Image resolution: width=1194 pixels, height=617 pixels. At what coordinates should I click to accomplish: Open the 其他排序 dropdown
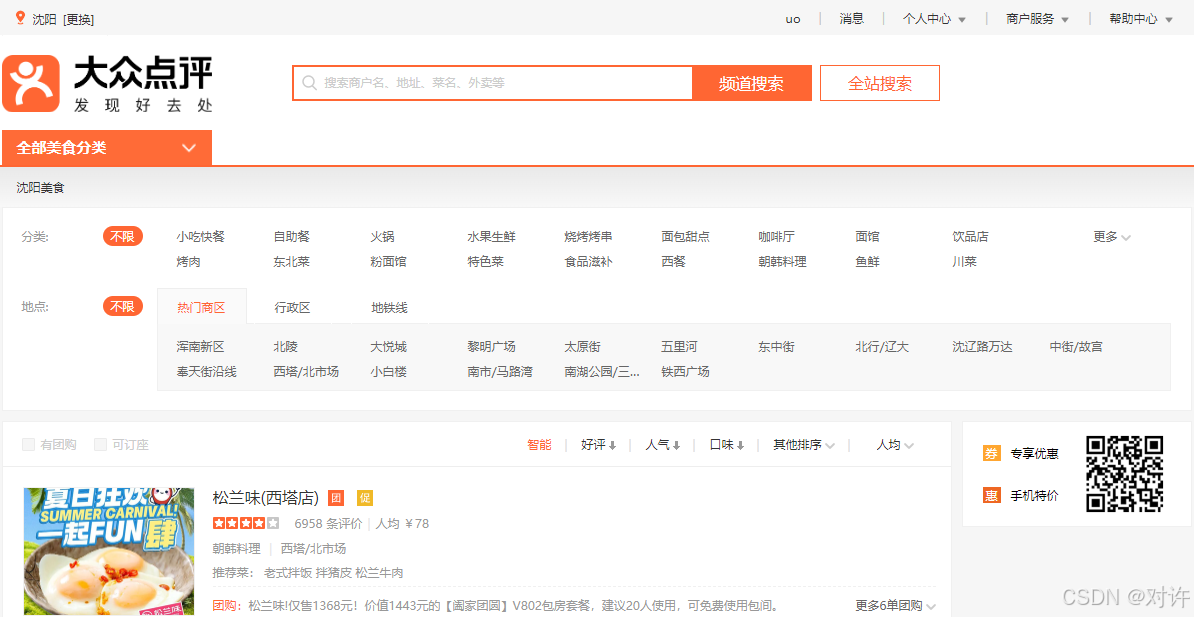804,445
